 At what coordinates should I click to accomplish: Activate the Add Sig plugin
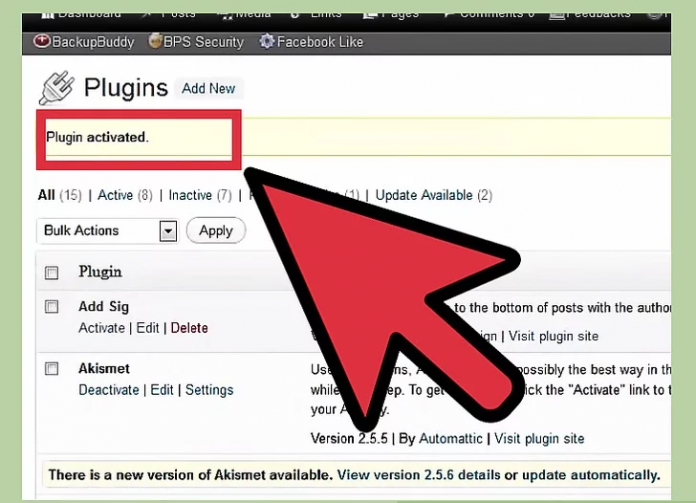pos(101,328)
